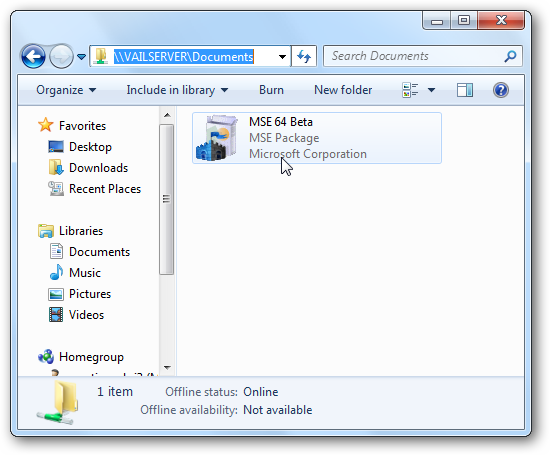Click the greyed Forward arrow button
550x455 pixels.
point(61,56)
